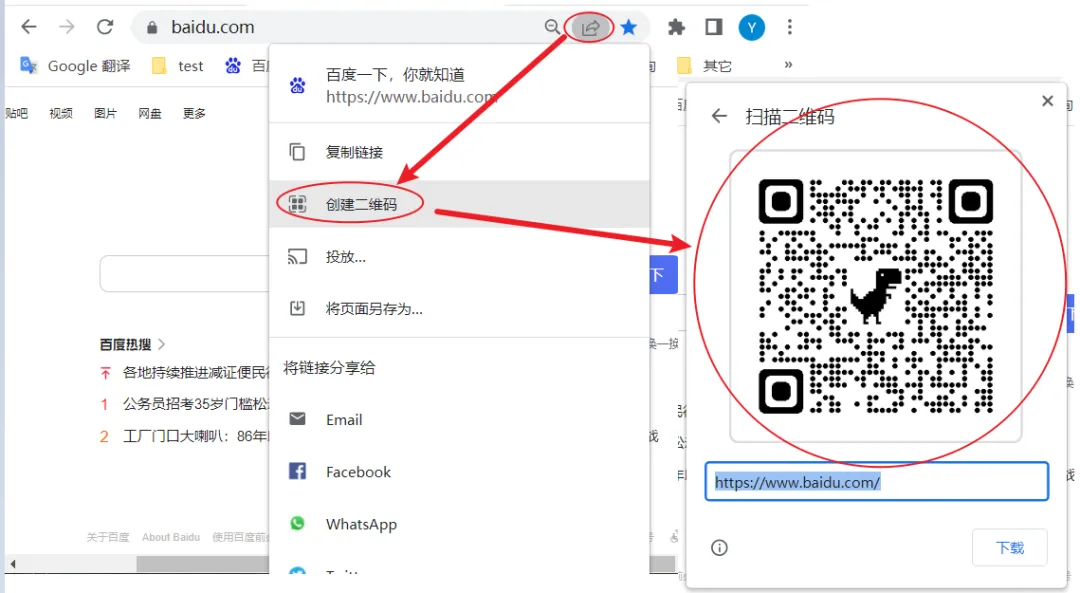The width and height of the screenshot is (1080, 593).
Task: Click the Email icon under 将链接分享给
Action: [x=299, y=419]
